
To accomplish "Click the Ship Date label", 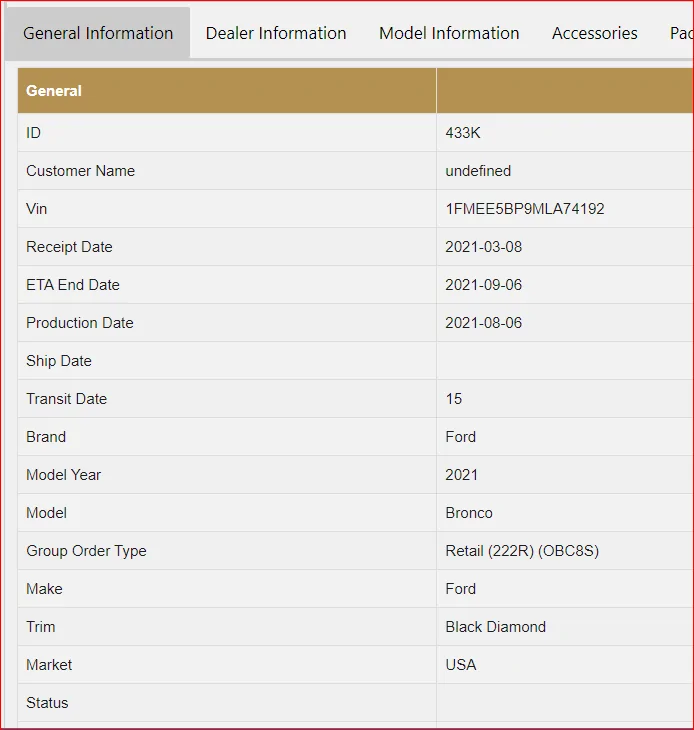I will click(59, 361).
